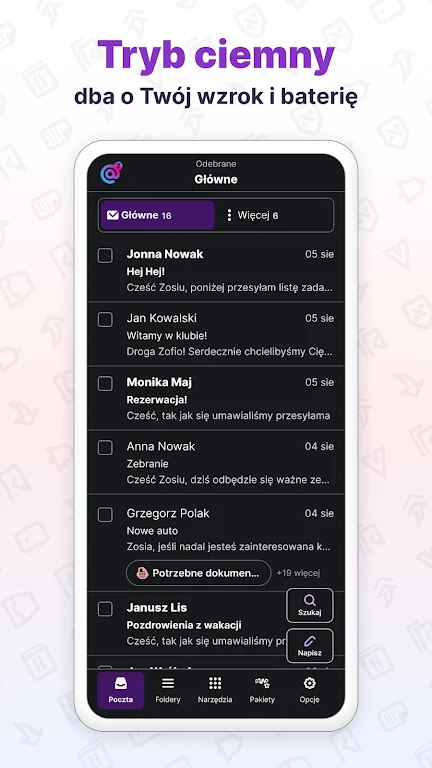This screenshot has width=432, height=768.
Task: Select checkbox beside Monika Maj
Action: tap(105, 384)
